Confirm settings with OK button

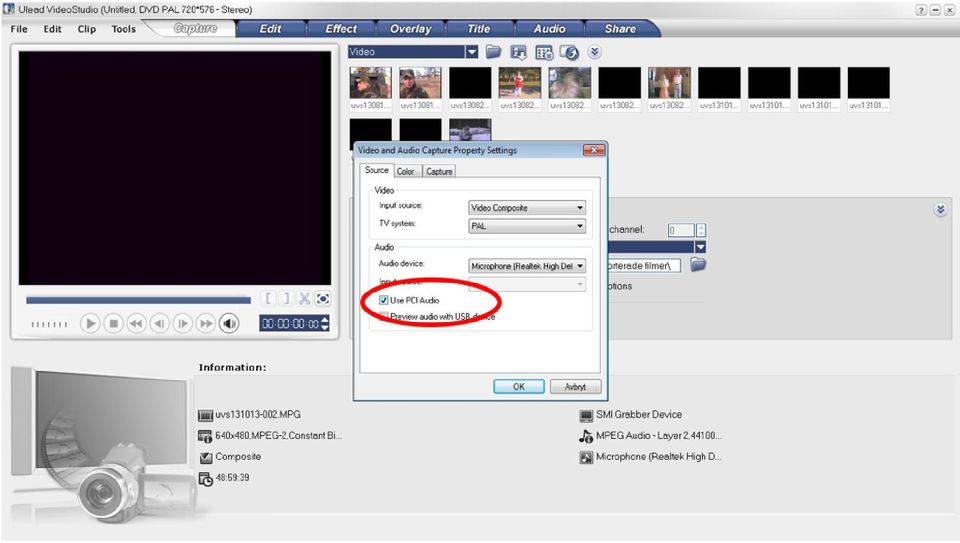(519, 387)
